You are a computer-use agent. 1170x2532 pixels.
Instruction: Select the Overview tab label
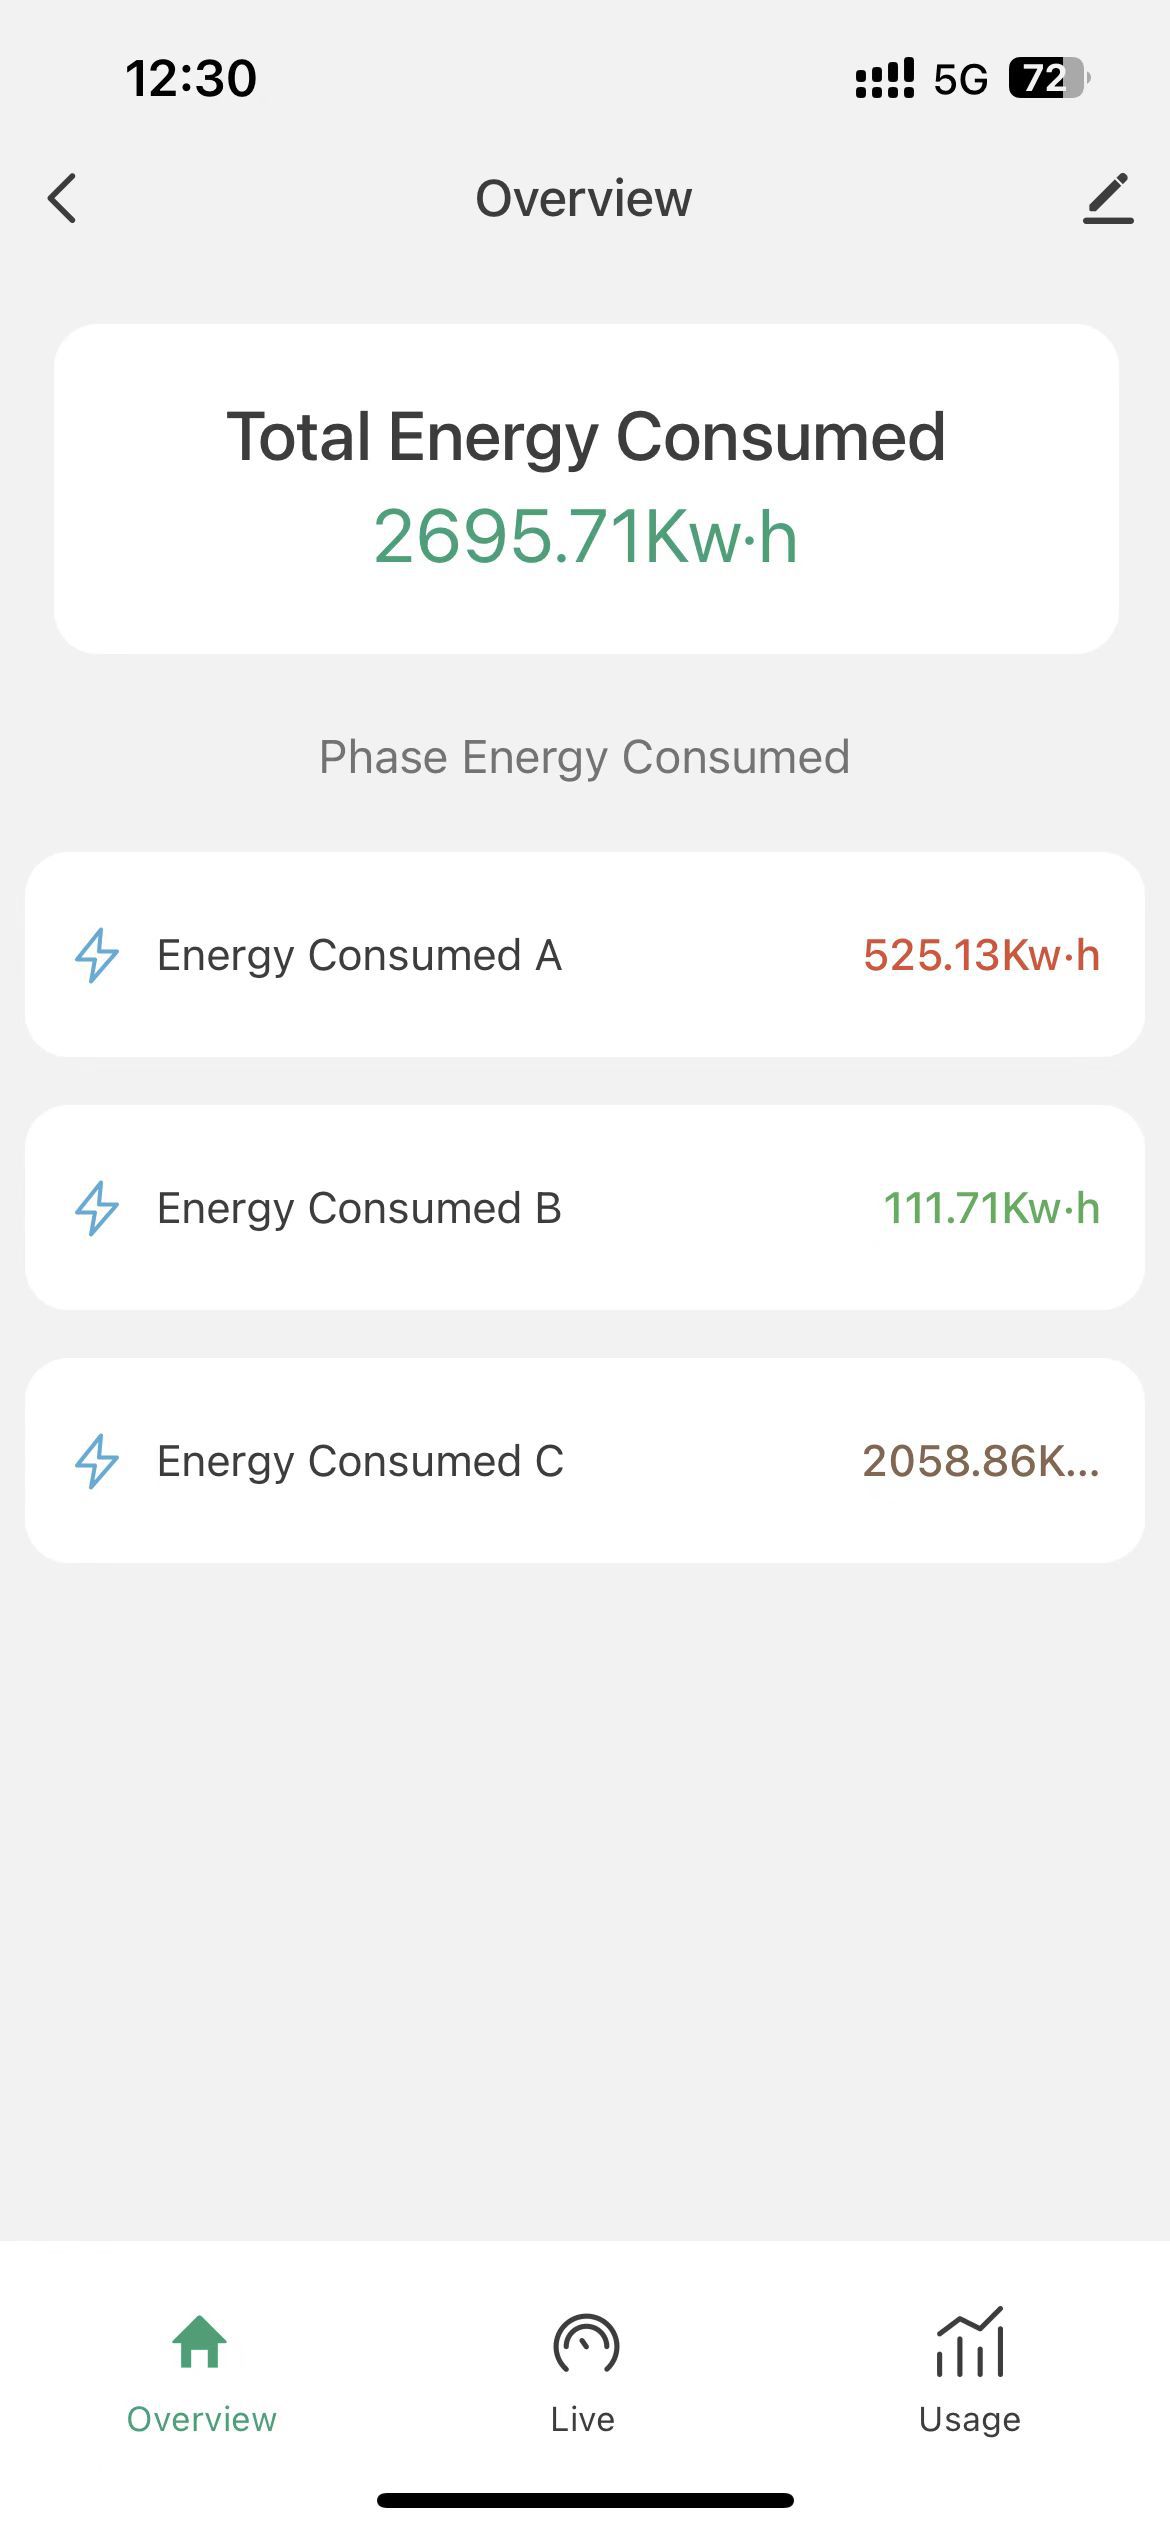click(x=201, y=2420)
